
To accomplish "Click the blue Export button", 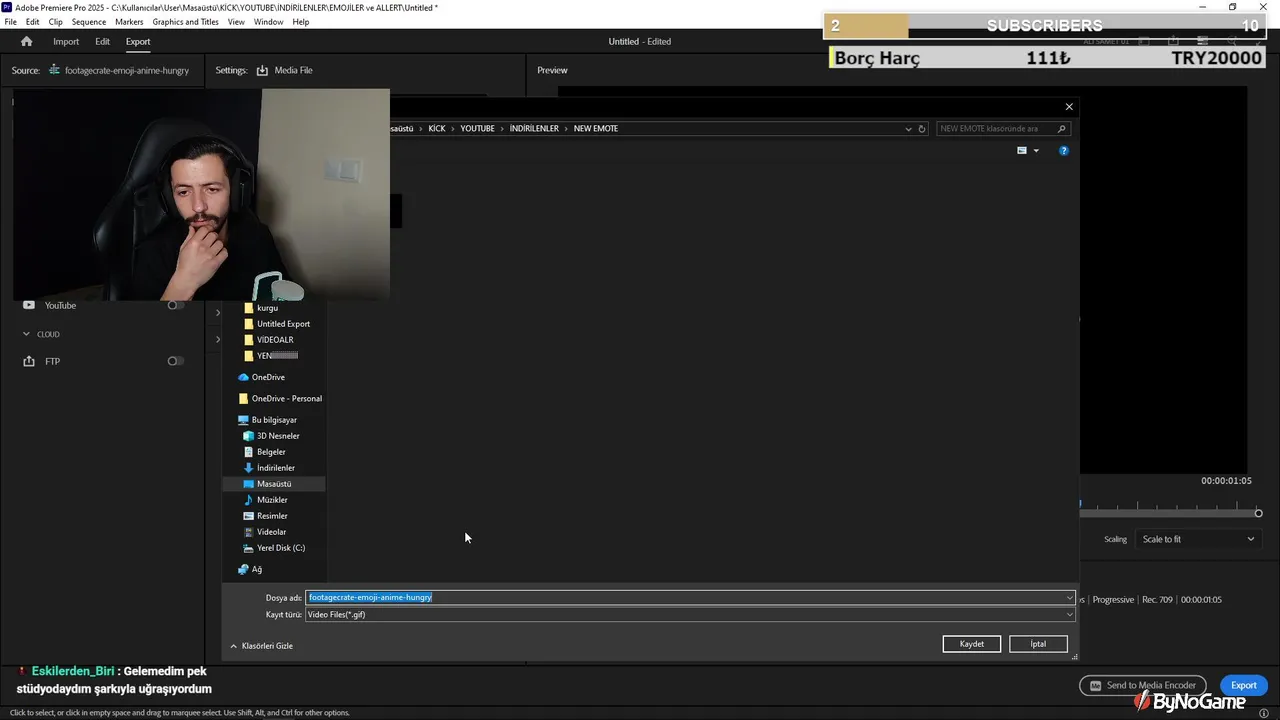I will (1243, 685).
